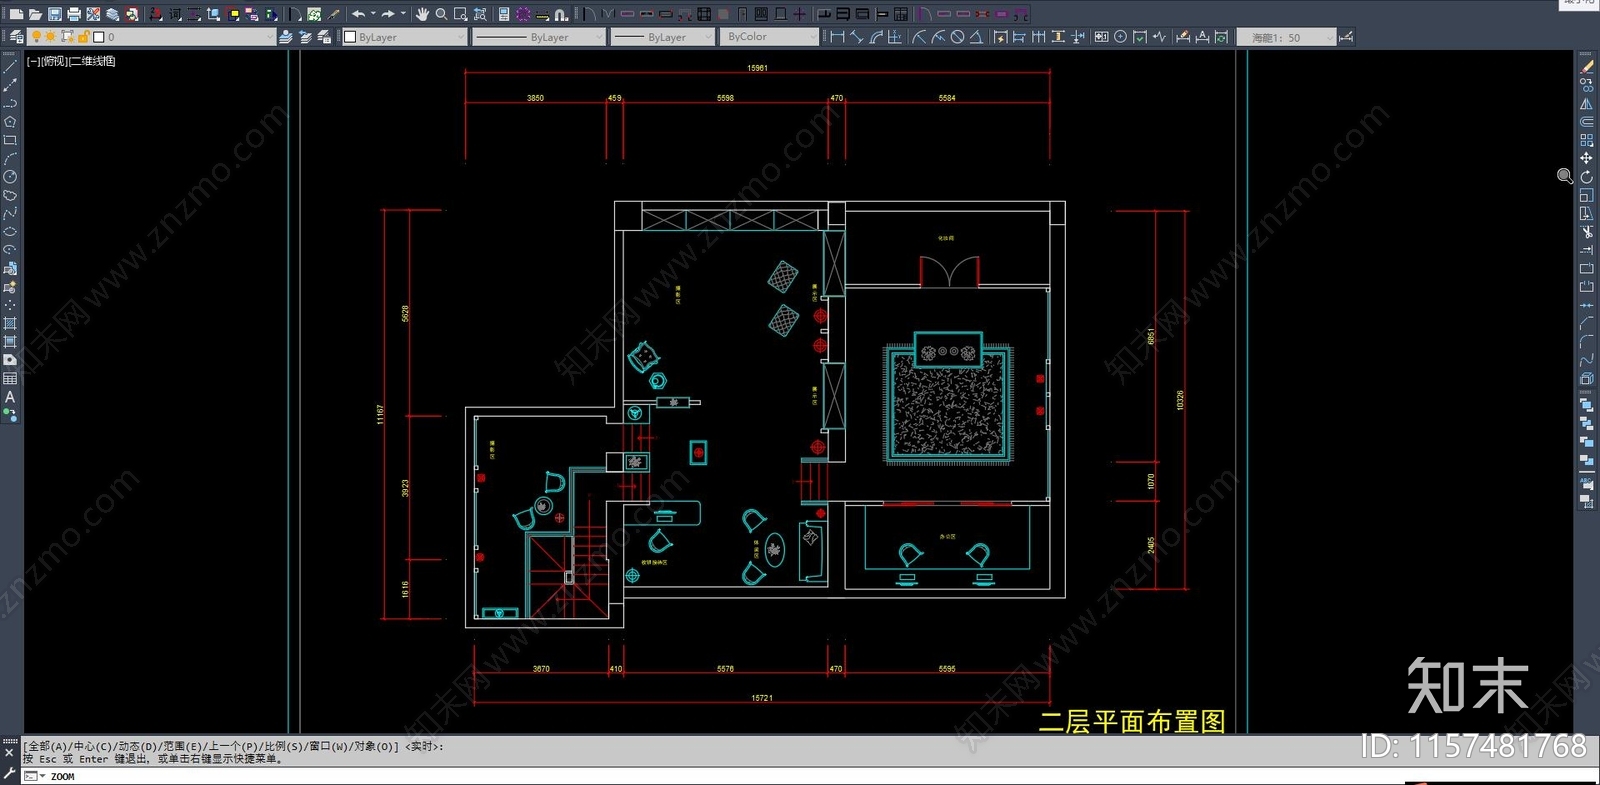The image size is (1600, 785).
Task: Save drawing with the floppy disk icon
Action: click(x=55, y=14)
